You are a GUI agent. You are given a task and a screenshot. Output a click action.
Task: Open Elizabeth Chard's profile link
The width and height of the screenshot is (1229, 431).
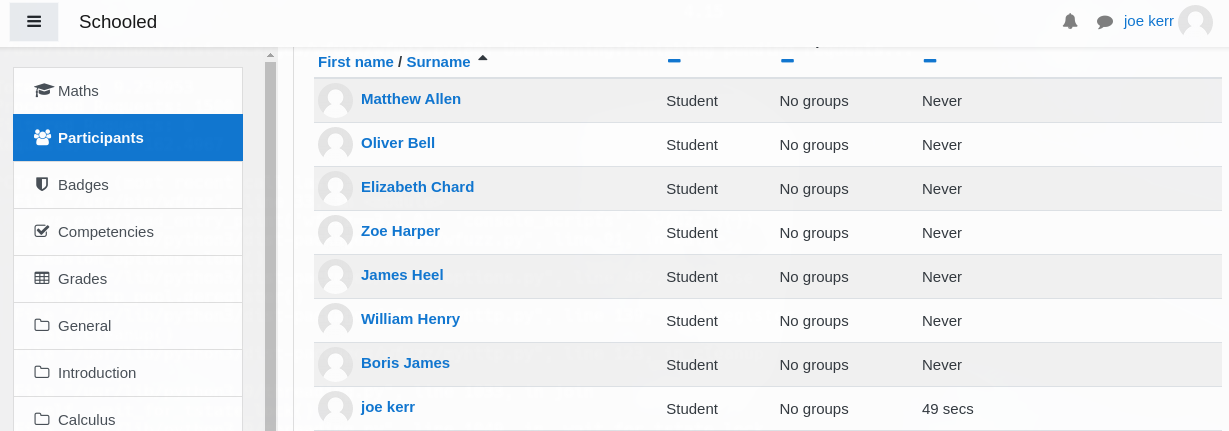coord(417,187)
